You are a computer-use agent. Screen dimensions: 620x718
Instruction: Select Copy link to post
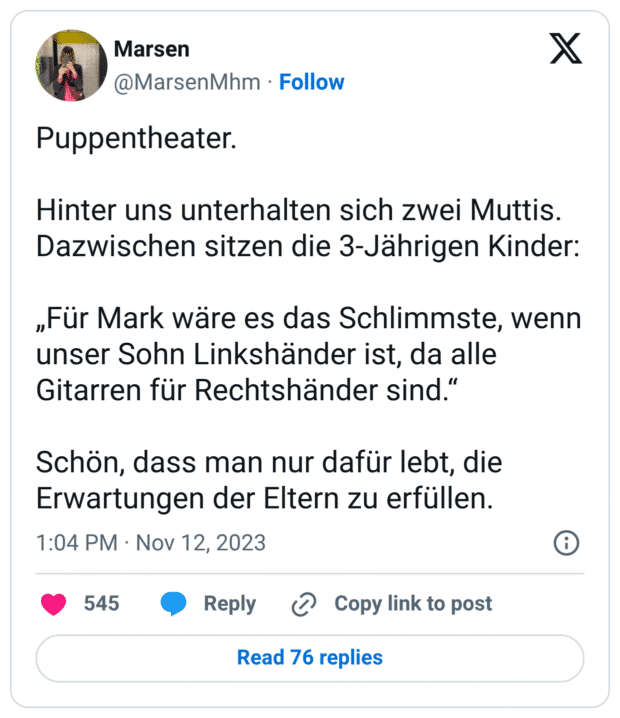(412, 604)
